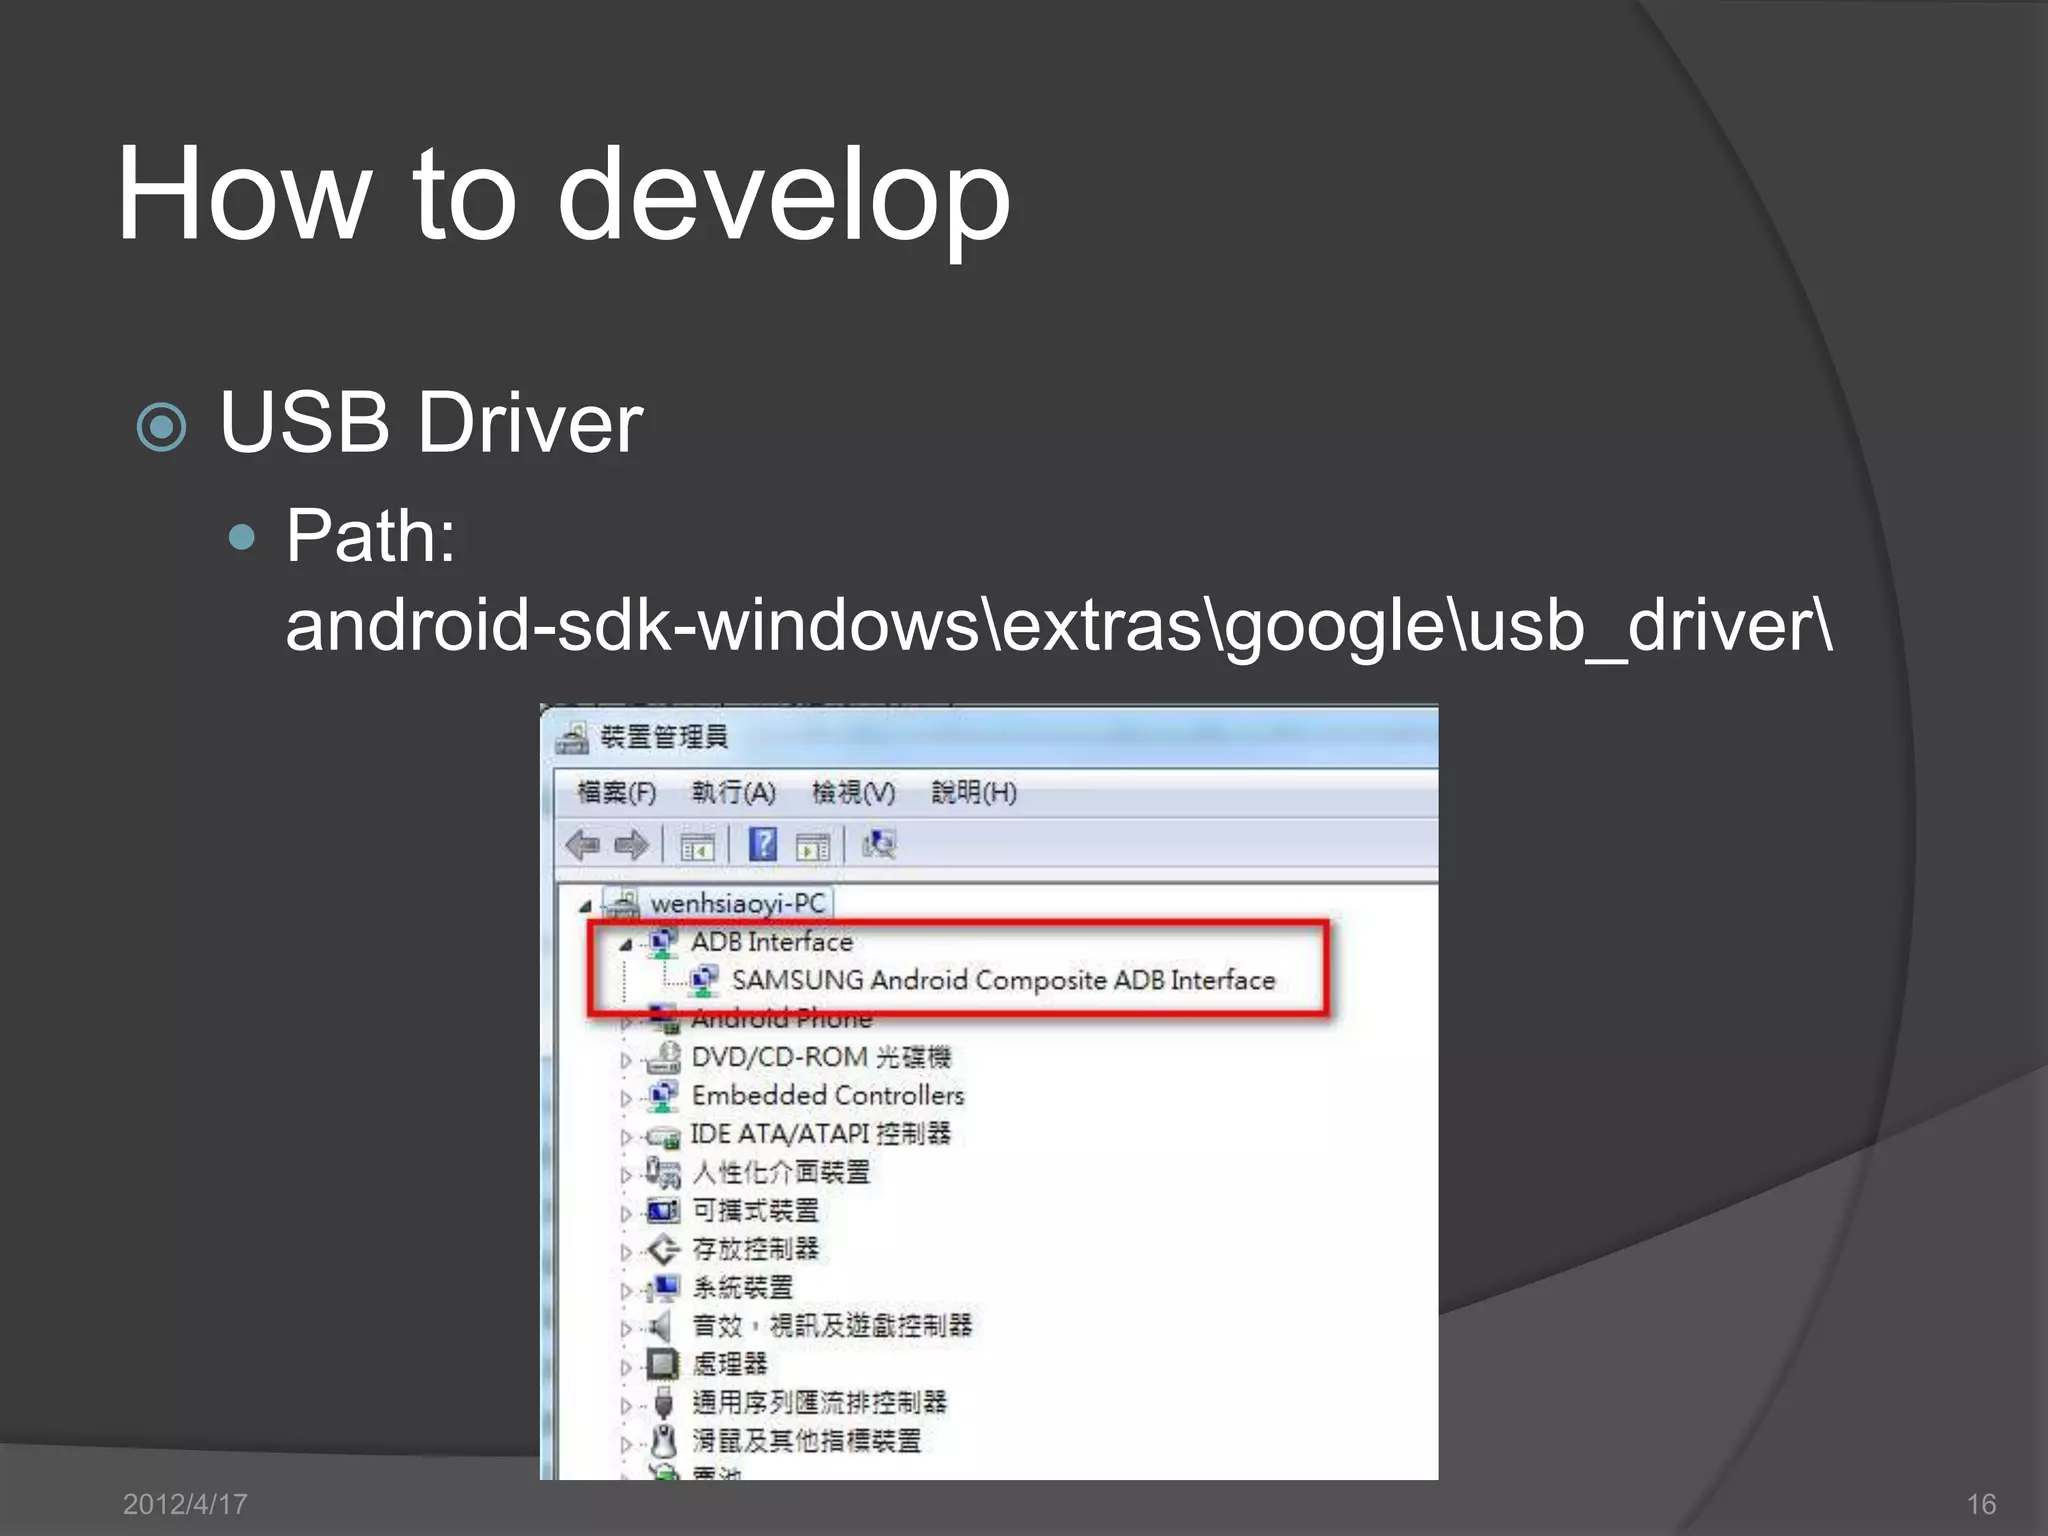Click the Device Manager title bar icon
Viewport: 2048px width, 1536px height.
(572, 738)
